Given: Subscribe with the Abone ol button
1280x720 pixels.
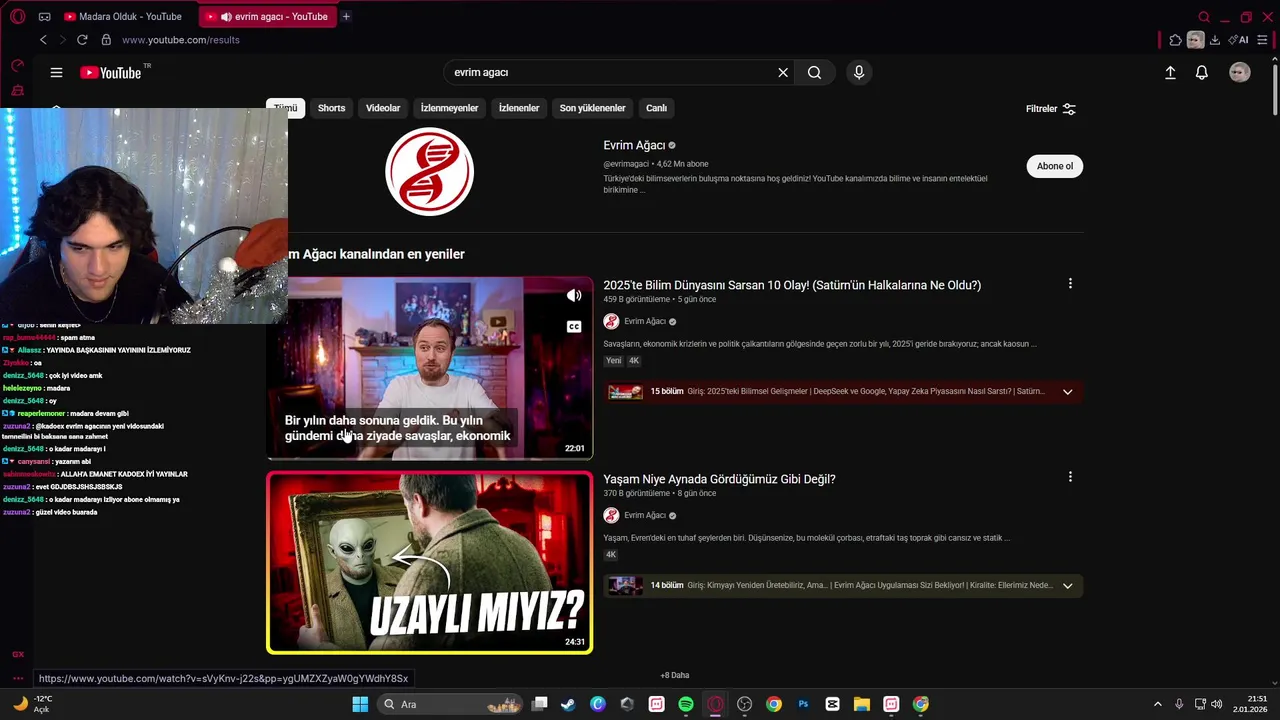Looking at the screenshot, I should pos(1054,166).
